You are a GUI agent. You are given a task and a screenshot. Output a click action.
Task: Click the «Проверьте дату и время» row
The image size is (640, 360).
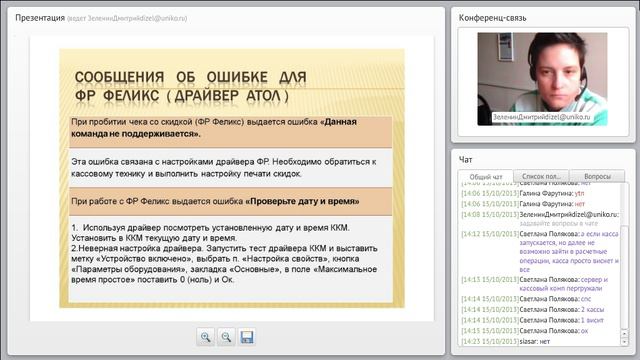click(x=231, y=202)
